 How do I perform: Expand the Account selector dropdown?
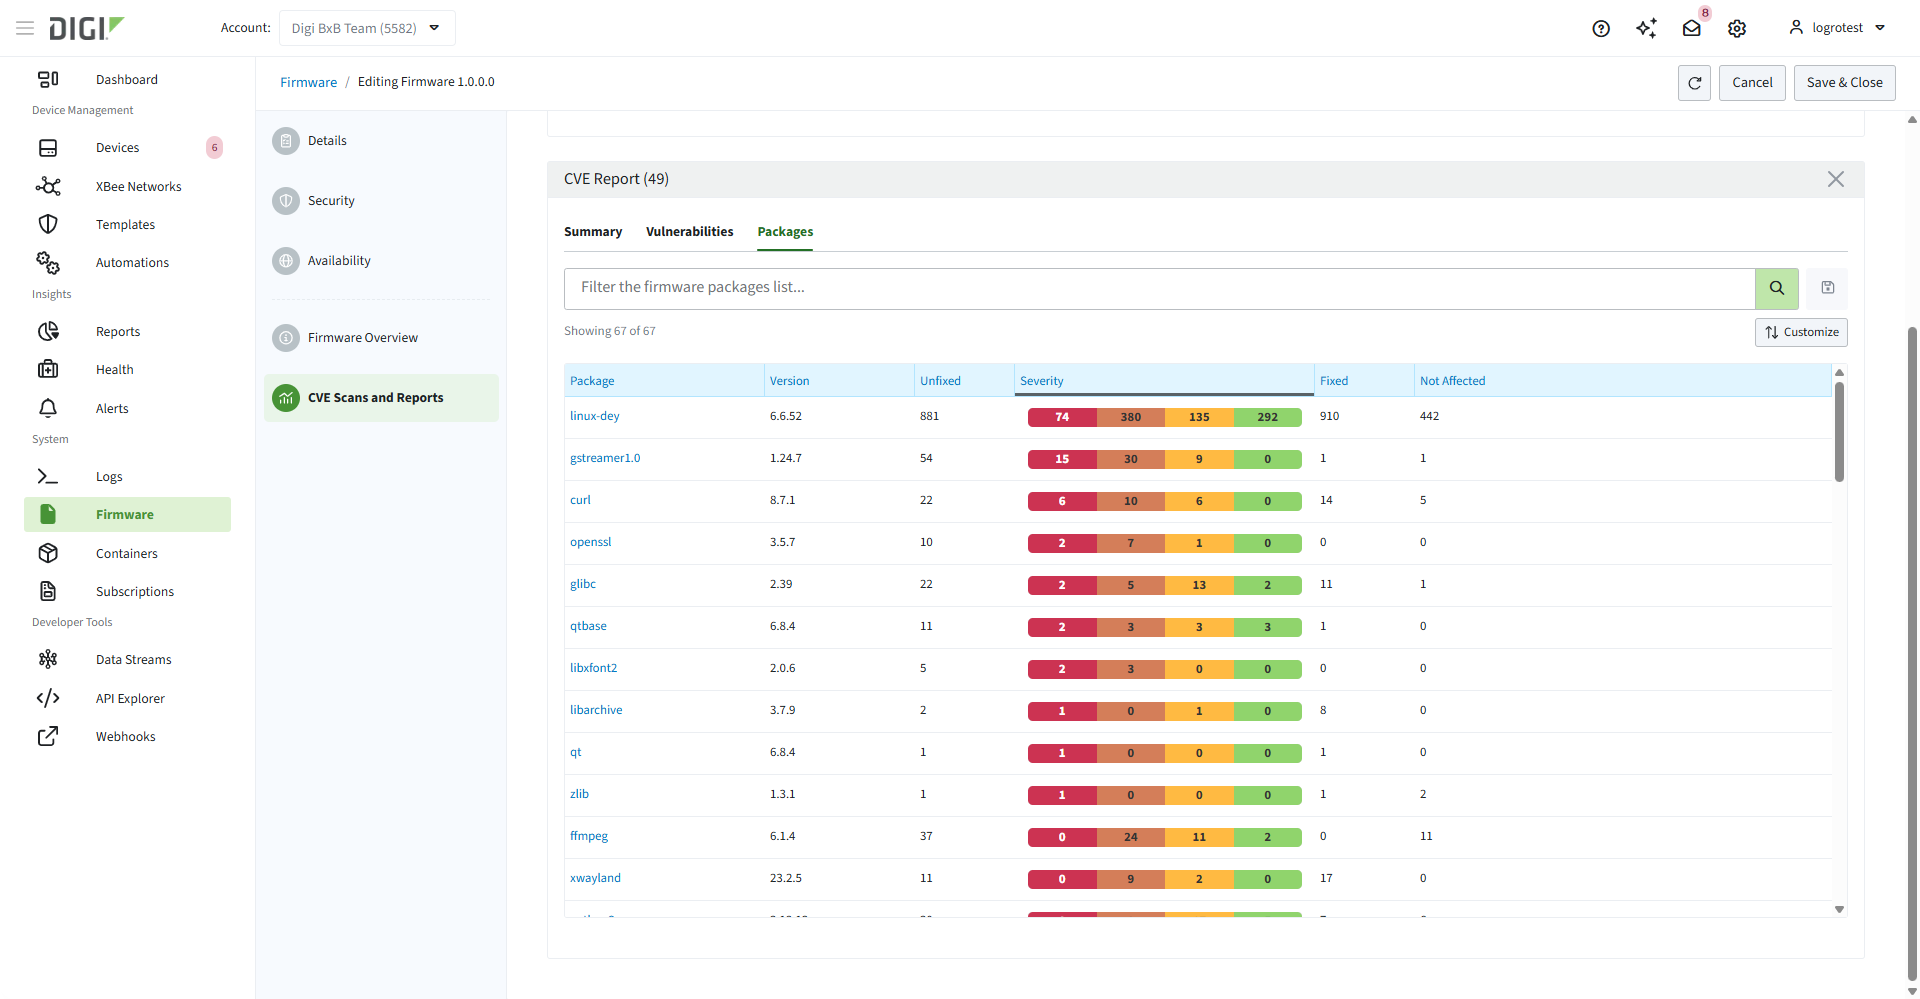(367, 28)
